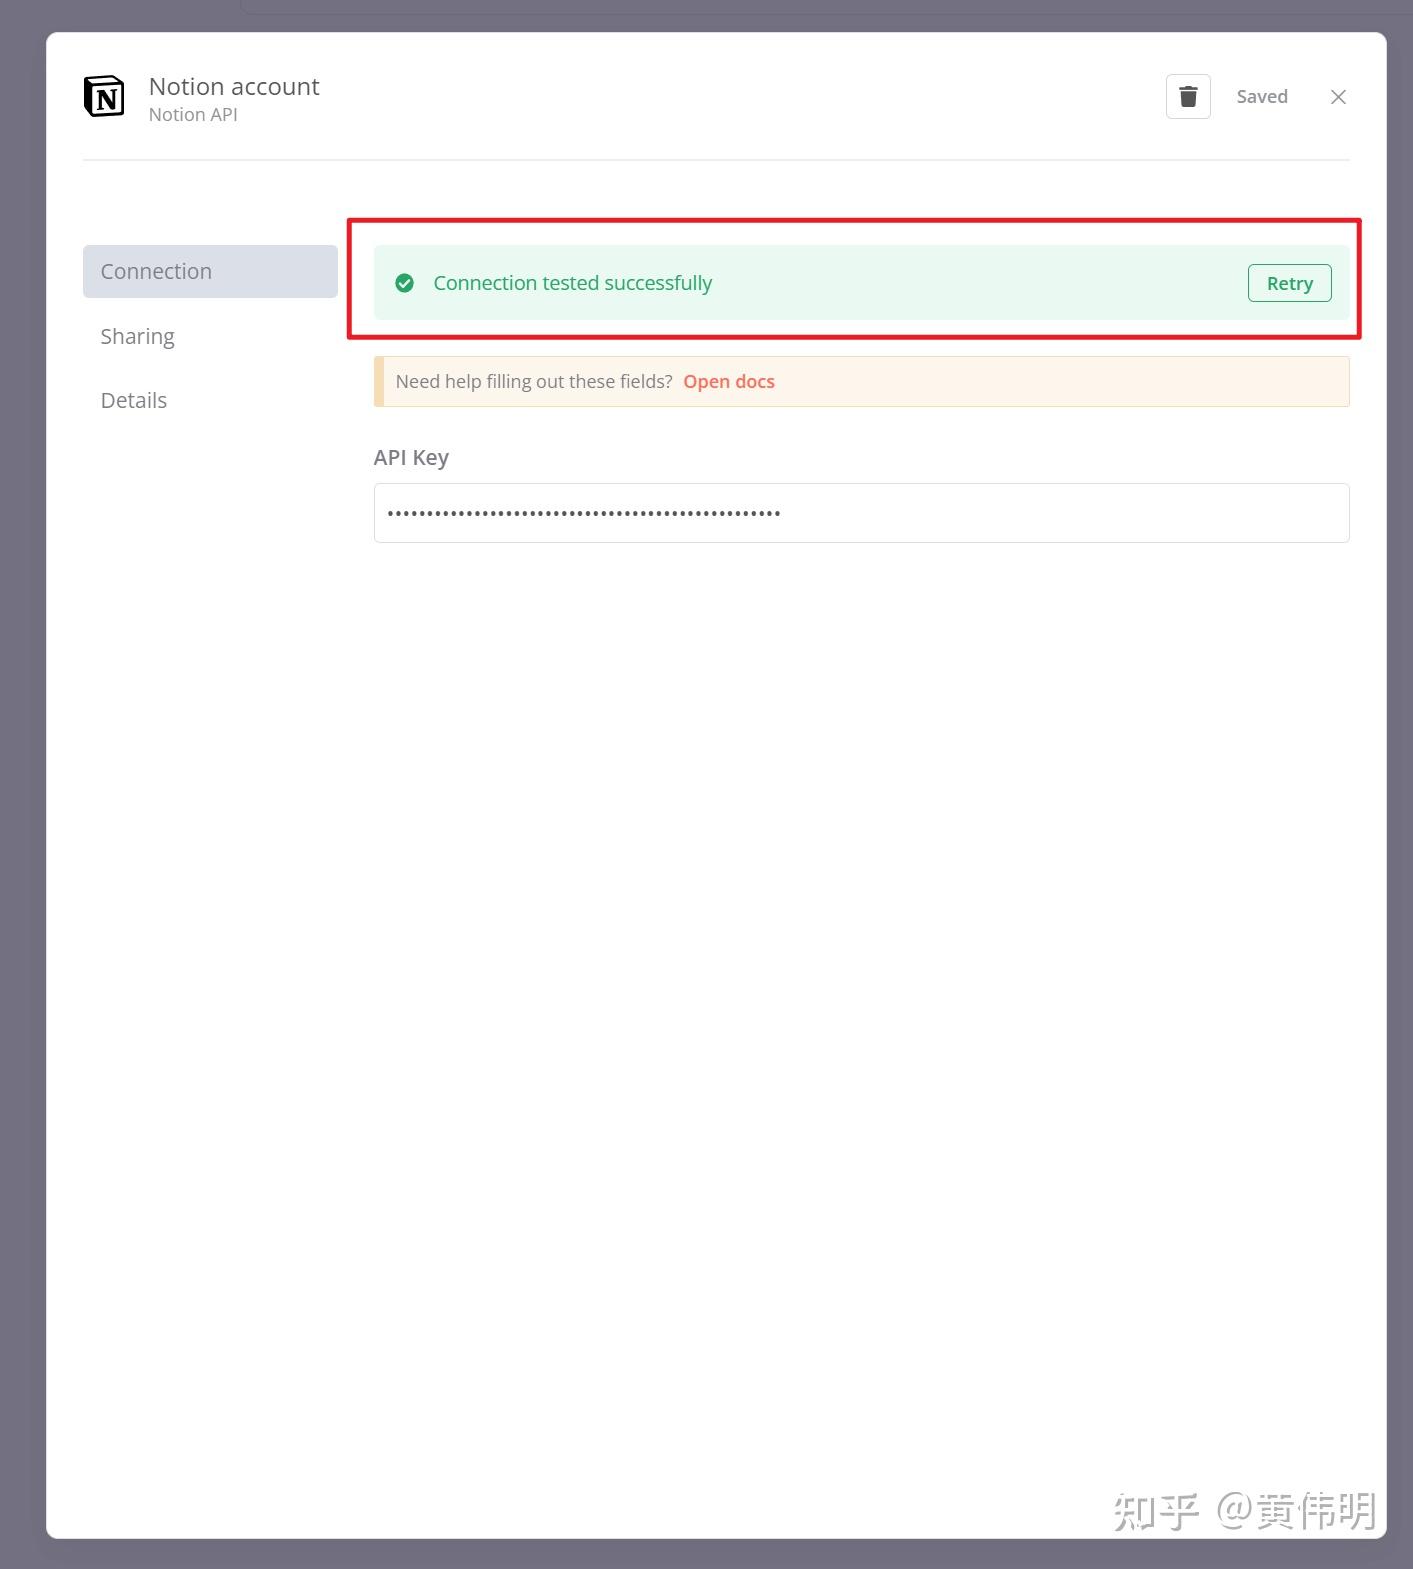
Task: Delete credential with trash icon
Action: point(1188,97)
